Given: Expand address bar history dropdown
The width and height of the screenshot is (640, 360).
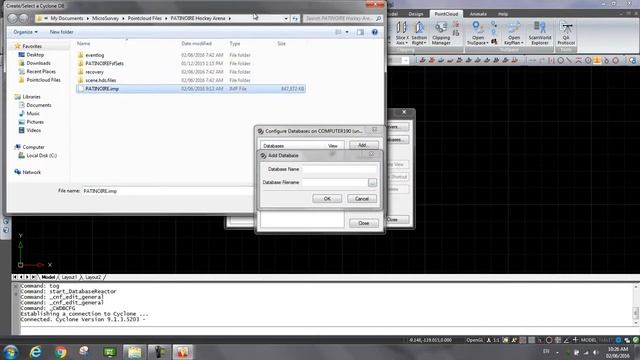Looking at the screenshot, I should pyautogui.click(x=286, y=18).
